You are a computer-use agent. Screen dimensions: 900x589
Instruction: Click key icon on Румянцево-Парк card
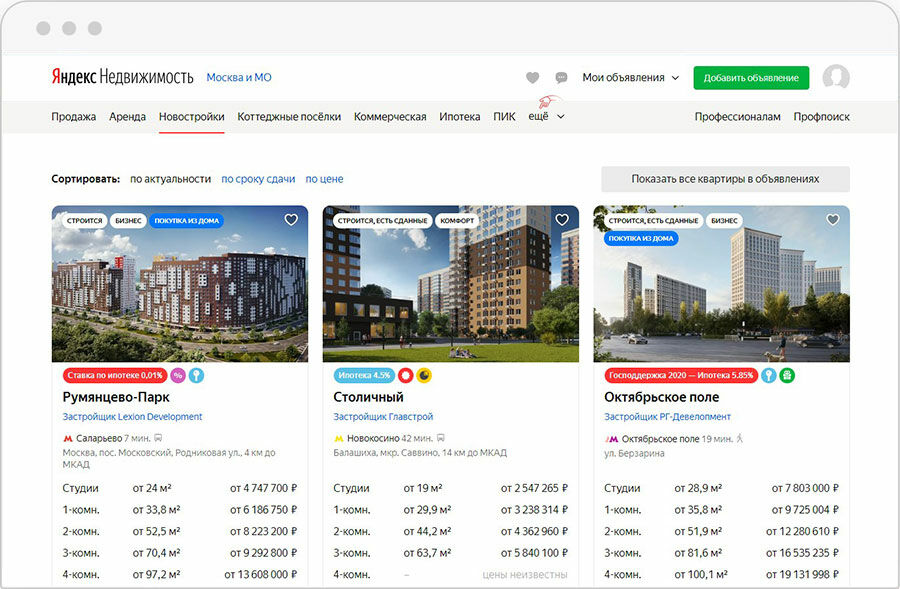point(196,376)
